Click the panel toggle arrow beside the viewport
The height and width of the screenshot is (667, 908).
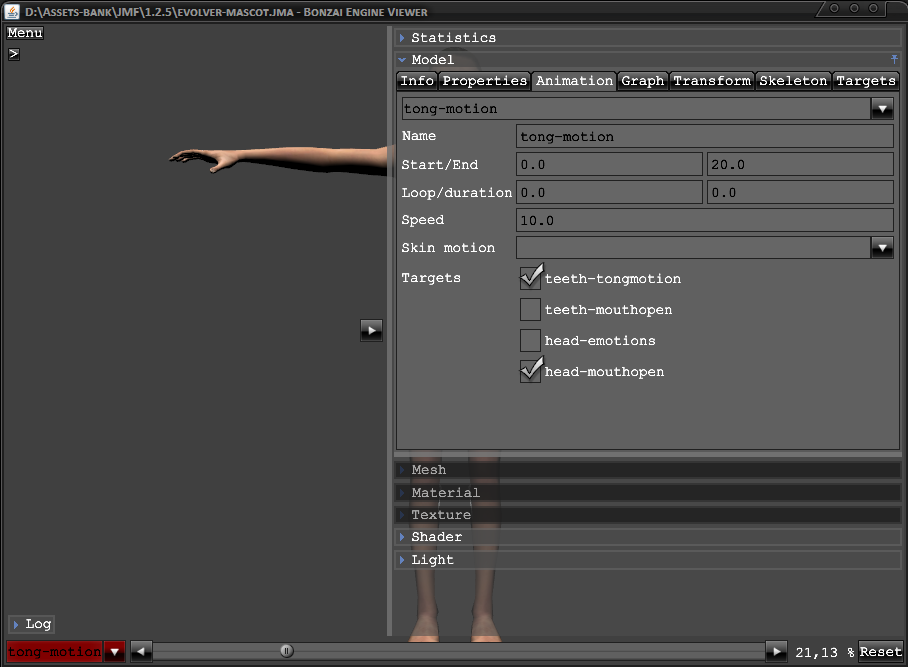click(371, 330)
